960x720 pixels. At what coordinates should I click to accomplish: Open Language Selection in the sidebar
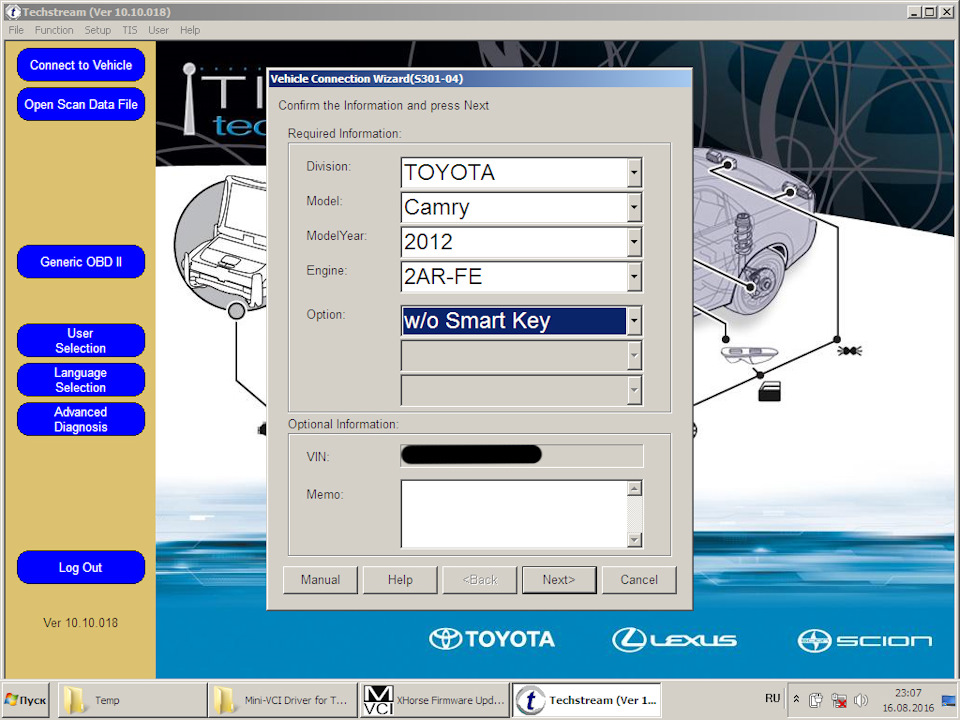81,380
